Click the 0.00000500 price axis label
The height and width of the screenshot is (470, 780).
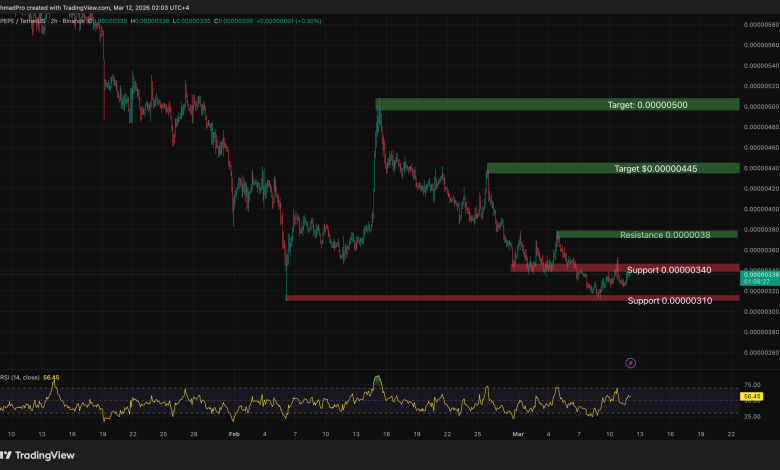tap(760, 107)
